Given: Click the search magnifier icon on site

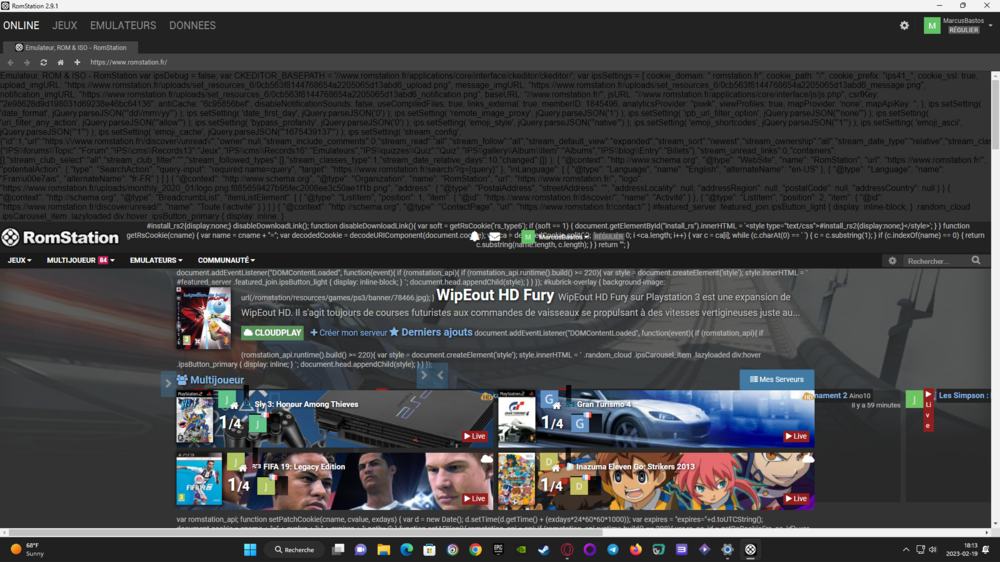Looking at the screenshot, I should click(x=976, y=261).
